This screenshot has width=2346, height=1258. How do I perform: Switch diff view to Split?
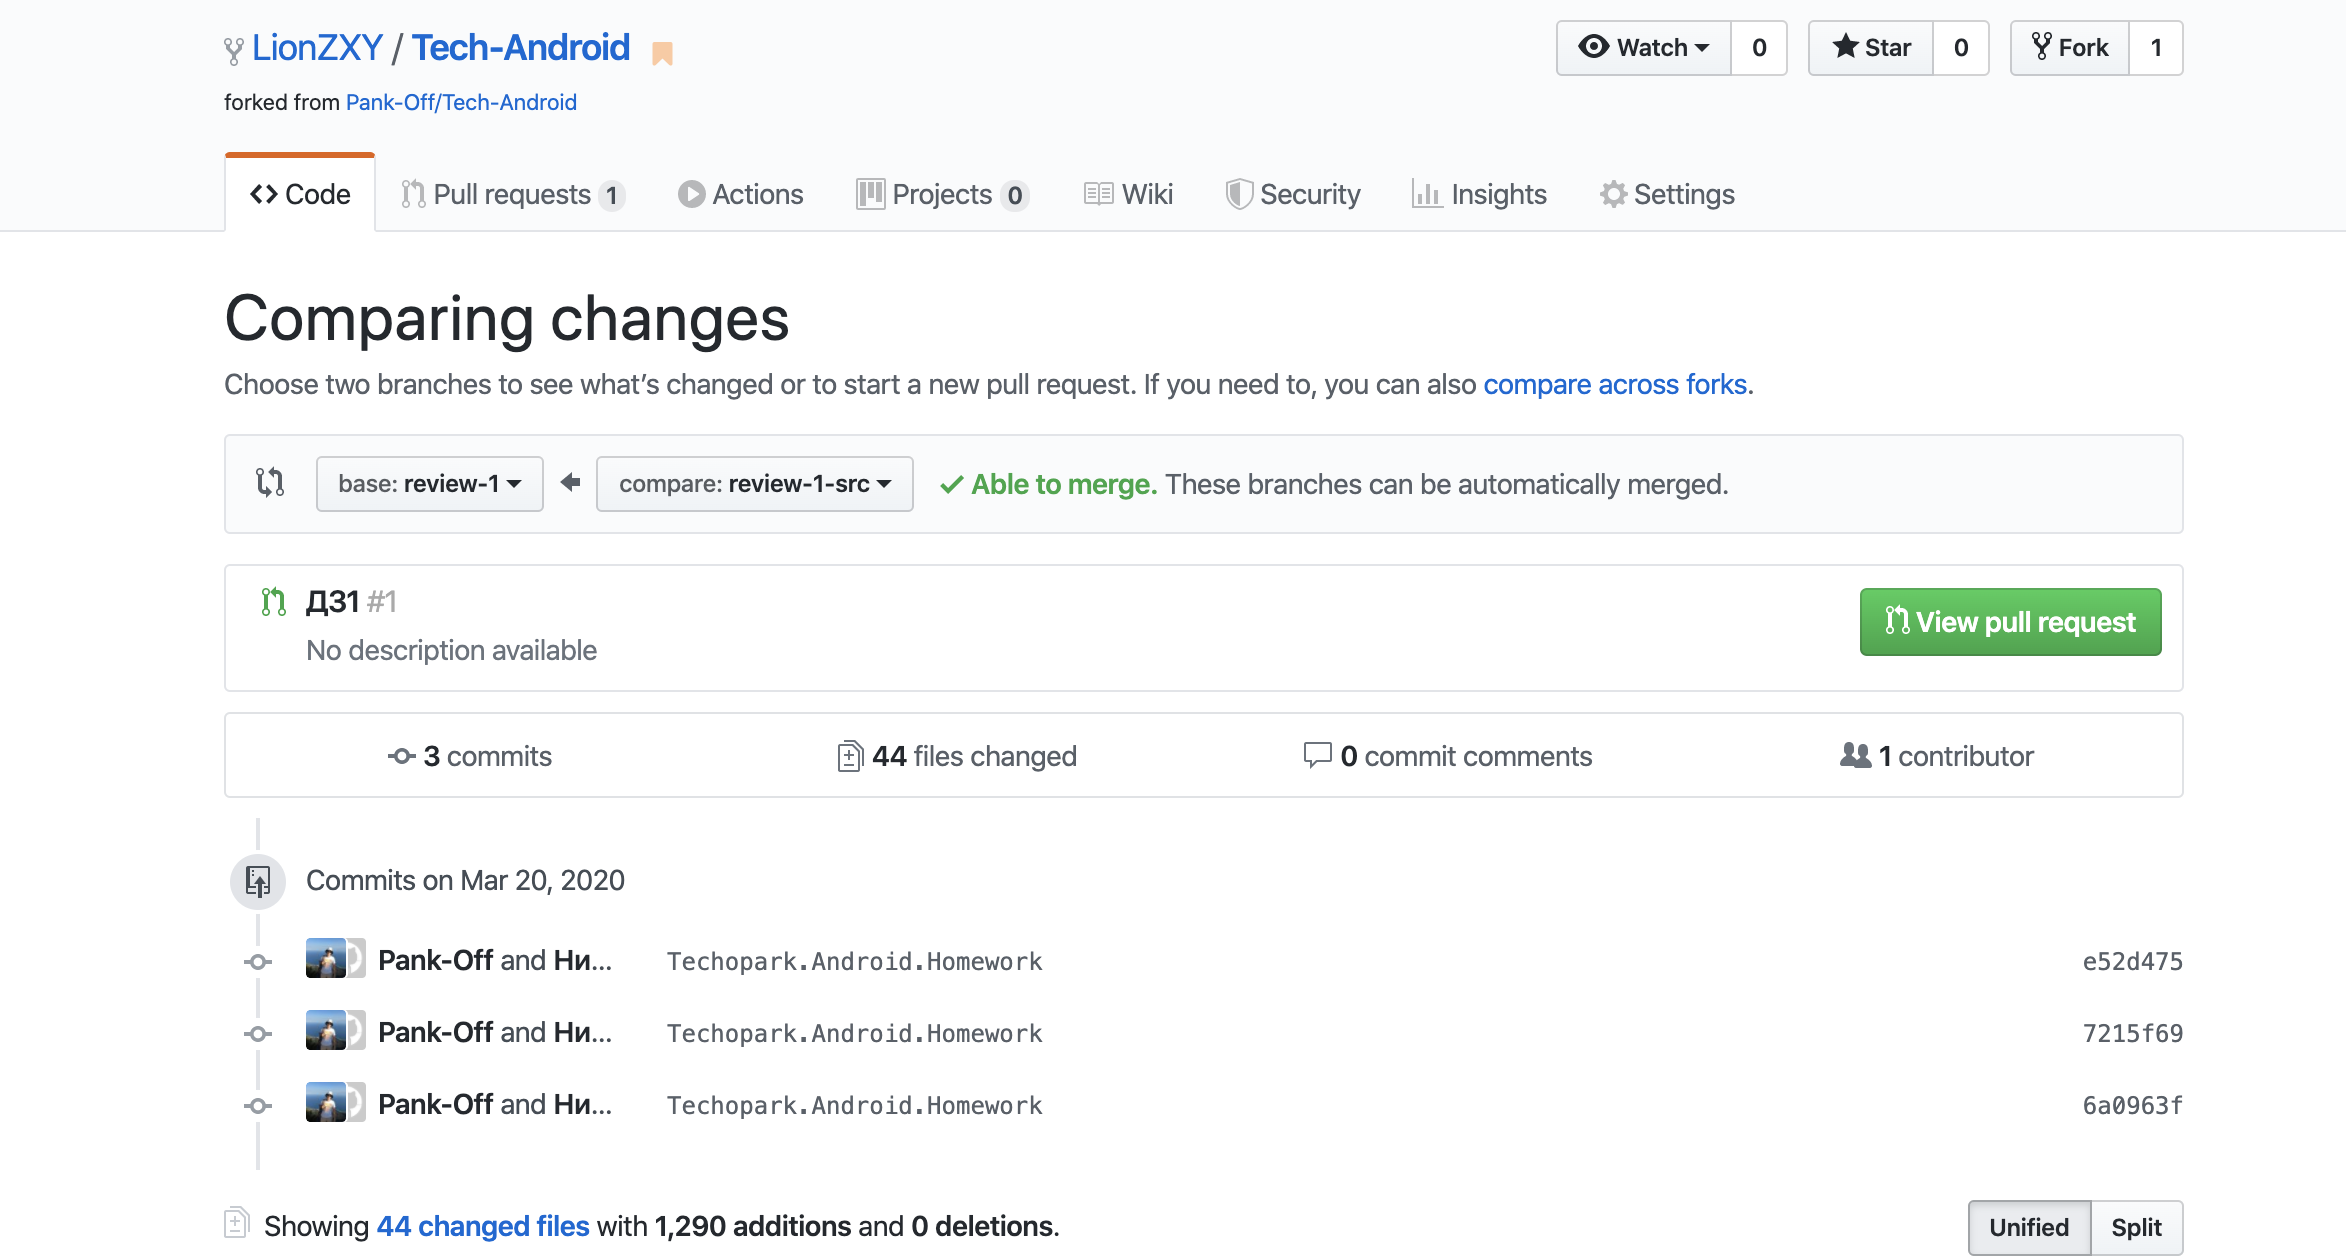[2136, 1227]
